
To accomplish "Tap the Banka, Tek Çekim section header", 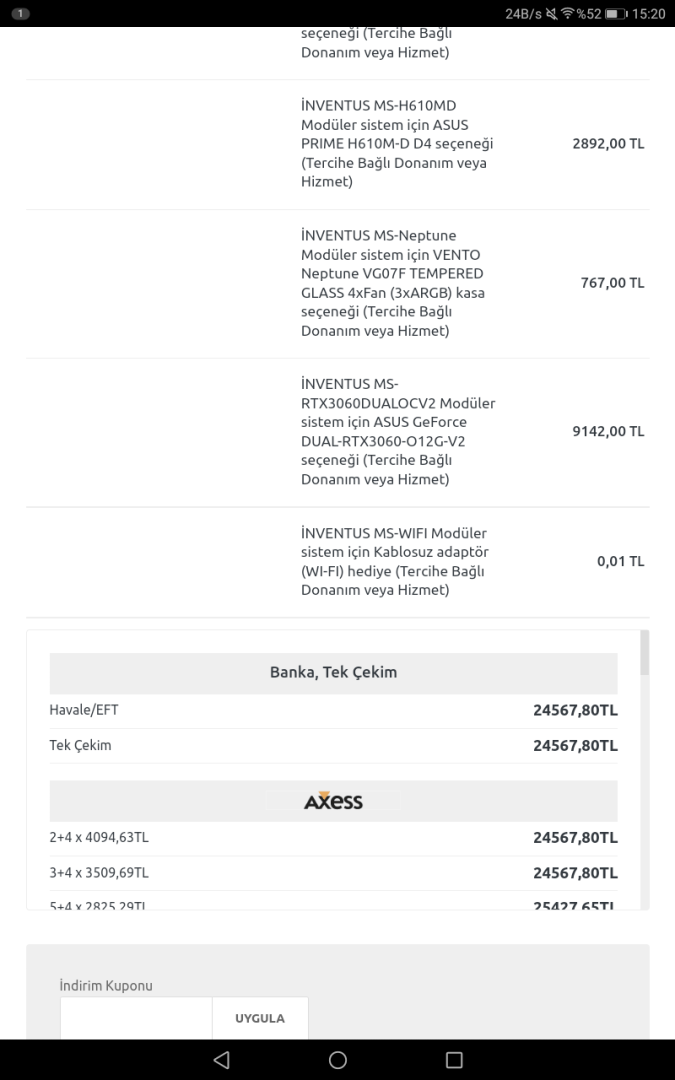I will click(x=333, y=672).
